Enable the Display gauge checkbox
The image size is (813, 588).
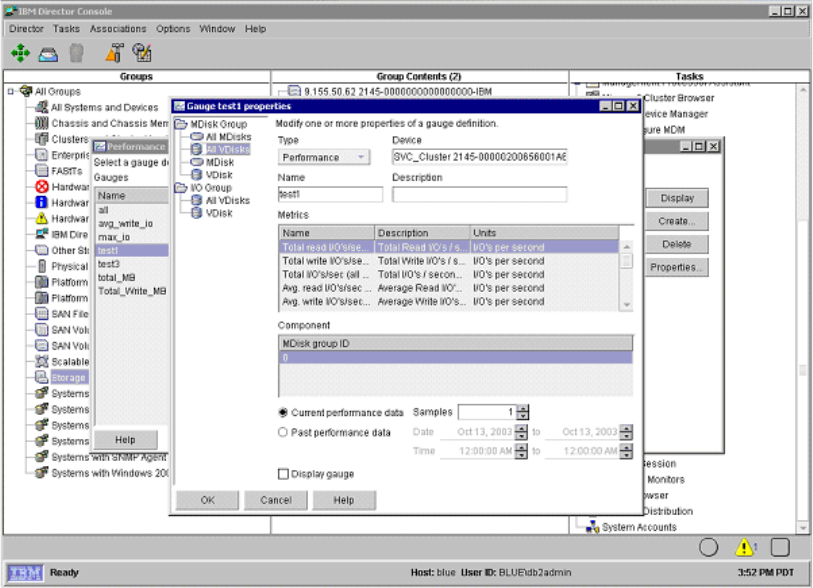coord(284,474)
